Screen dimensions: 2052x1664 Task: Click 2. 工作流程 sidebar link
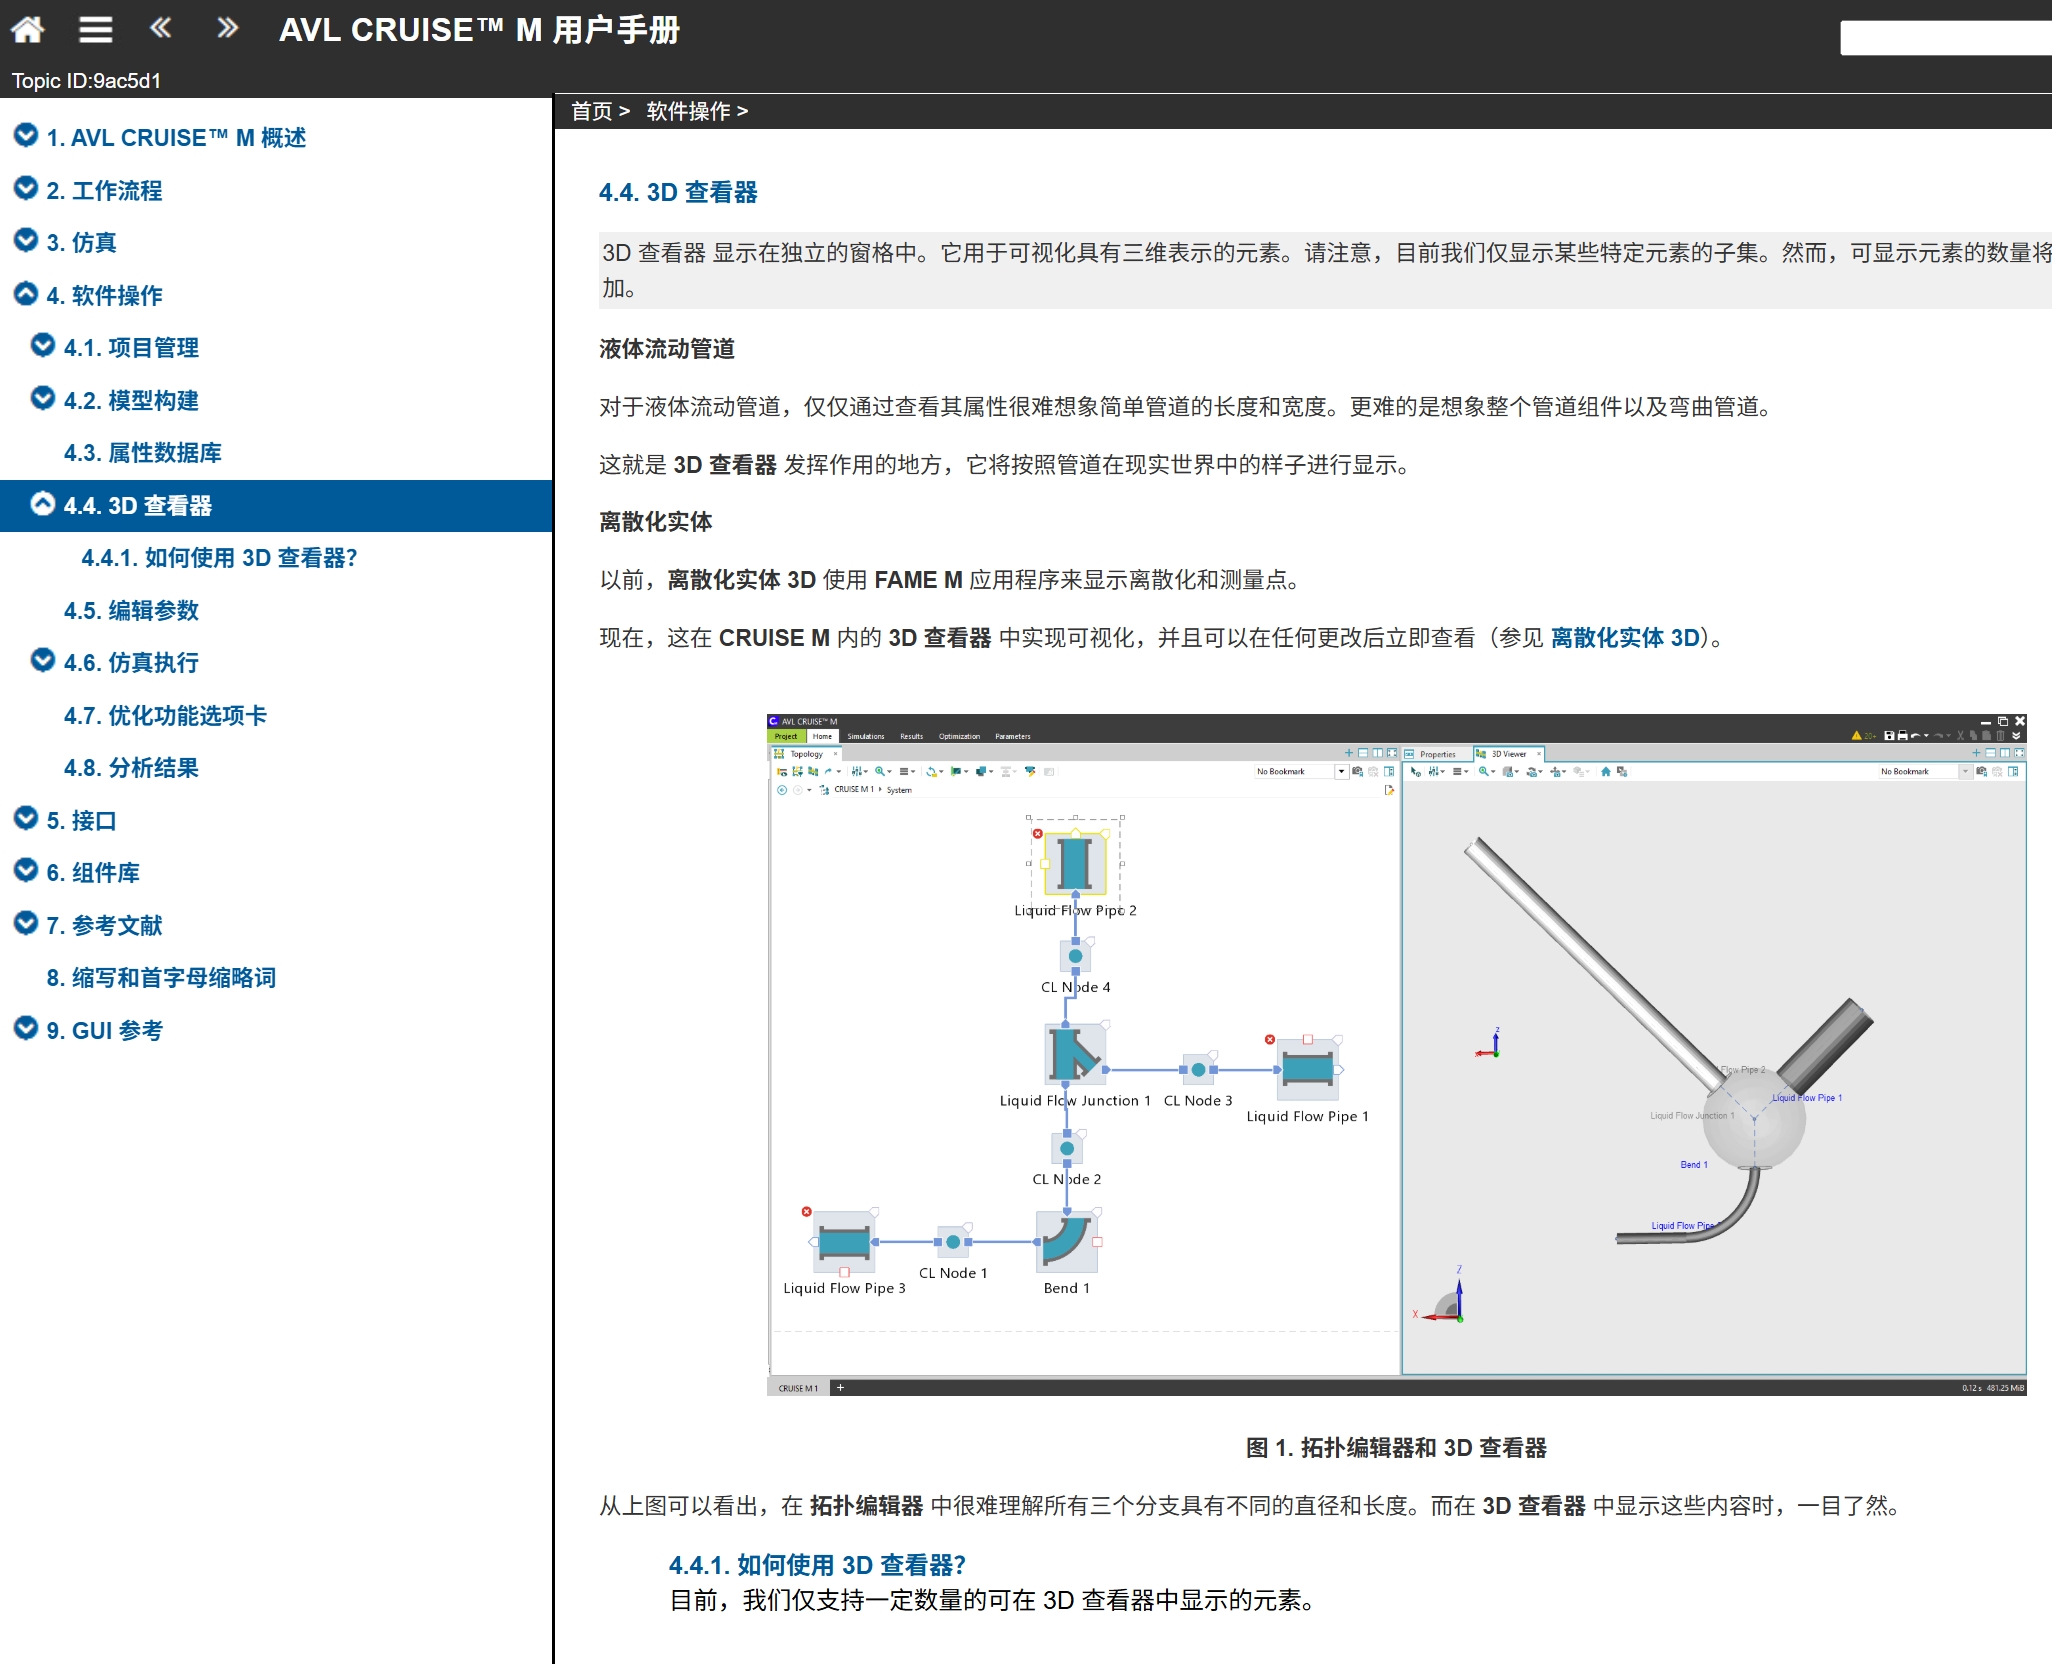pos(104,191)
